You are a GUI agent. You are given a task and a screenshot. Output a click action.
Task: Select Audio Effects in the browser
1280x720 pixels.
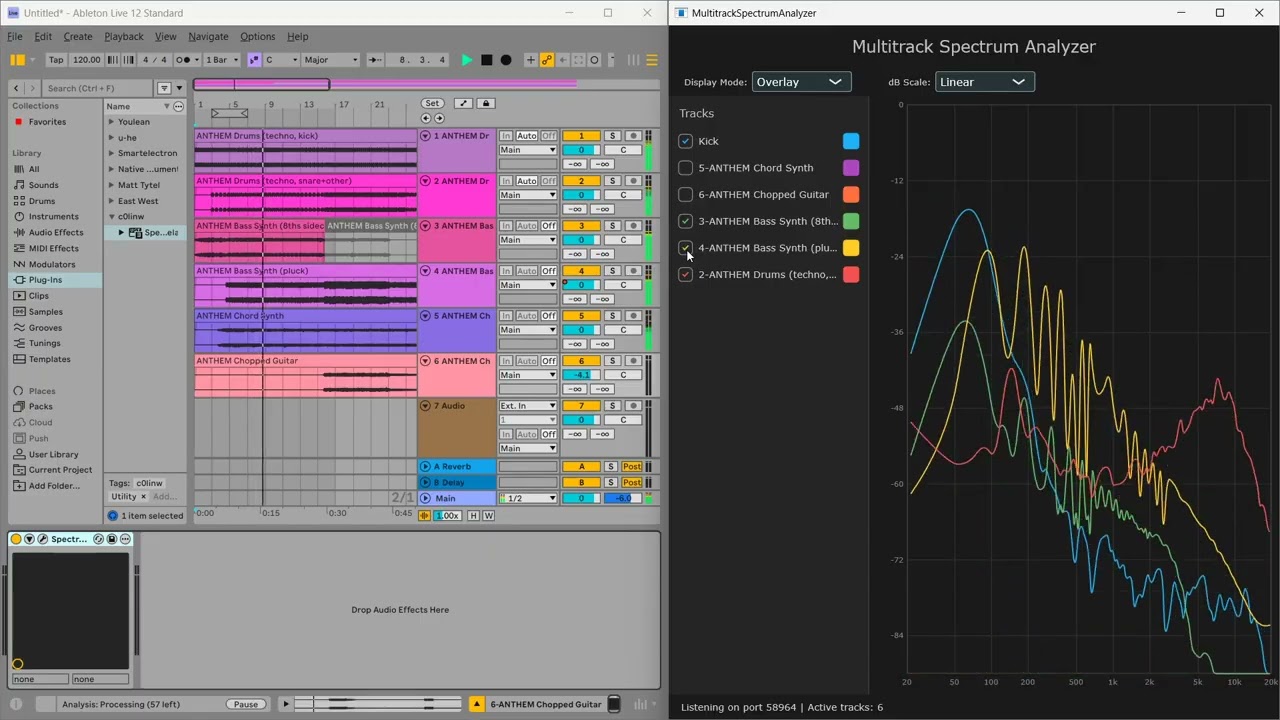tap(56, 232)
